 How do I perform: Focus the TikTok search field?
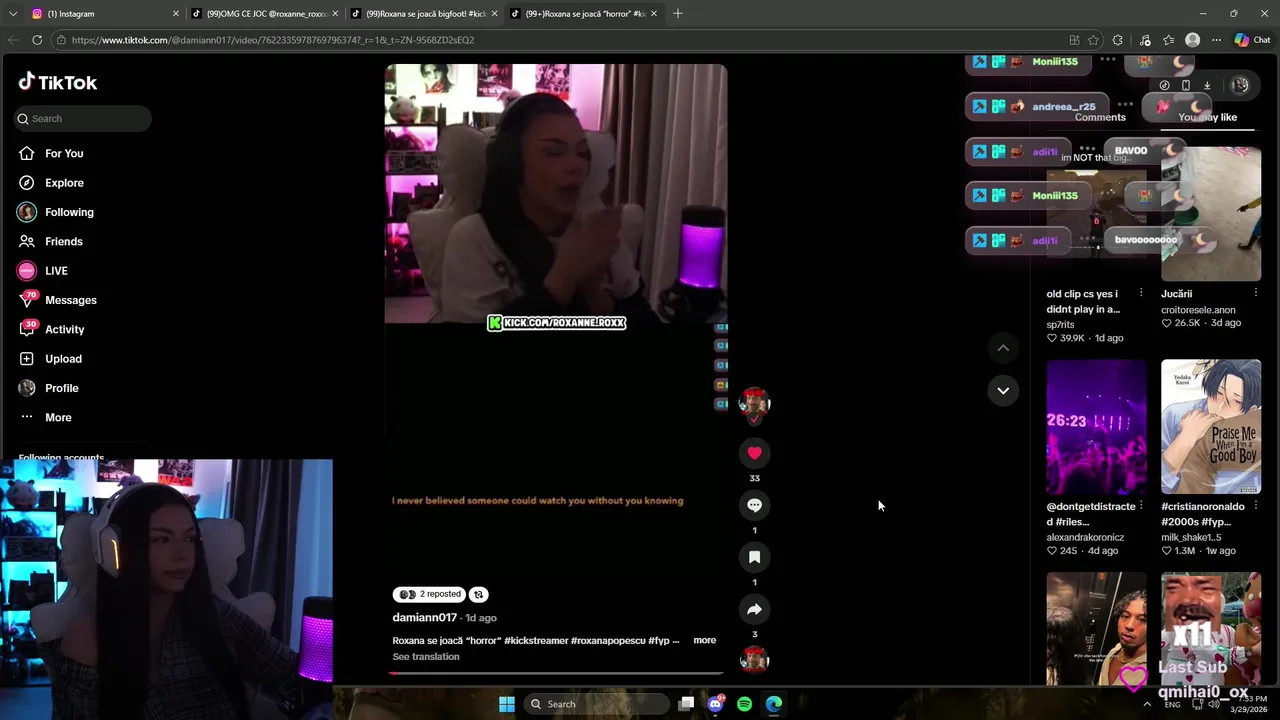pos(83,118)
